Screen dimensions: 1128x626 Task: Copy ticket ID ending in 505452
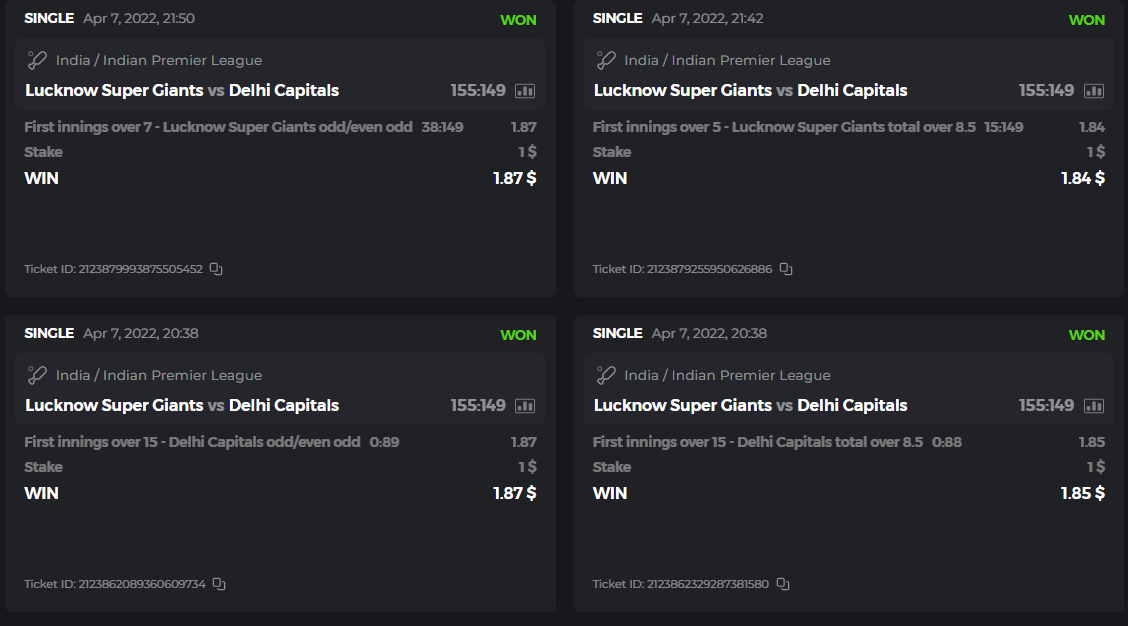[x=216, y=269]
